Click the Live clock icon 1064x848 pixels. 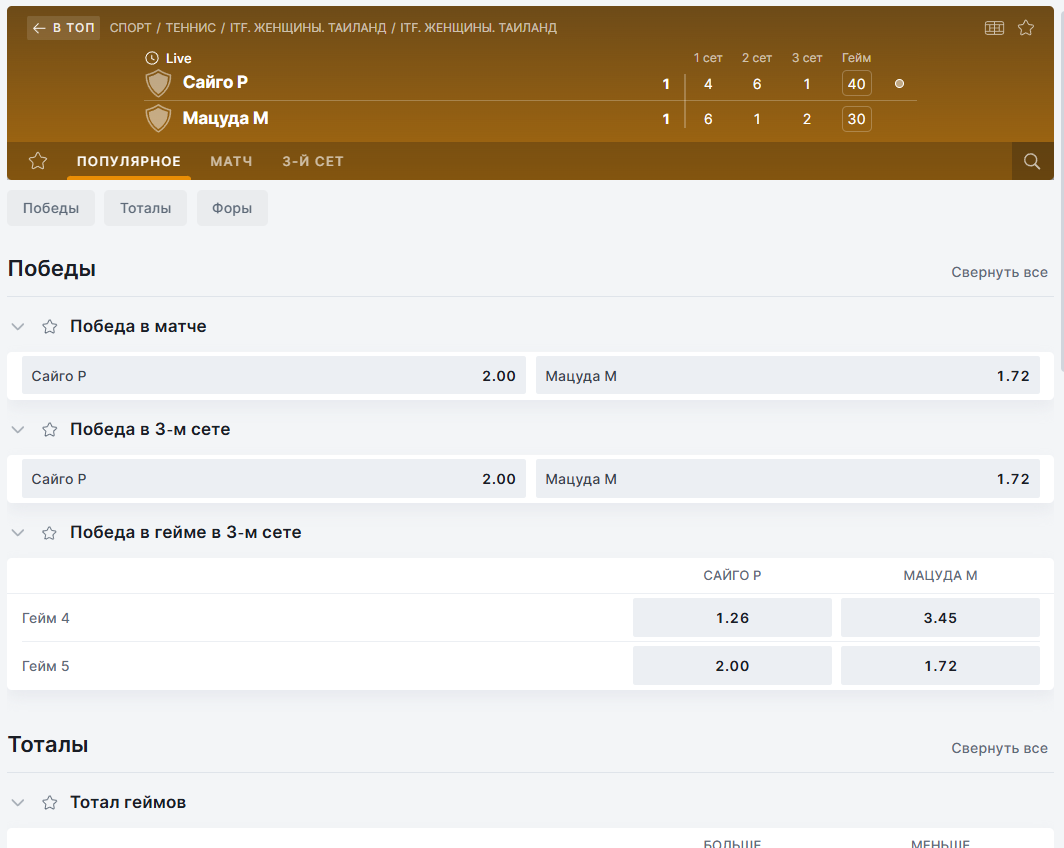pos(152,59)
